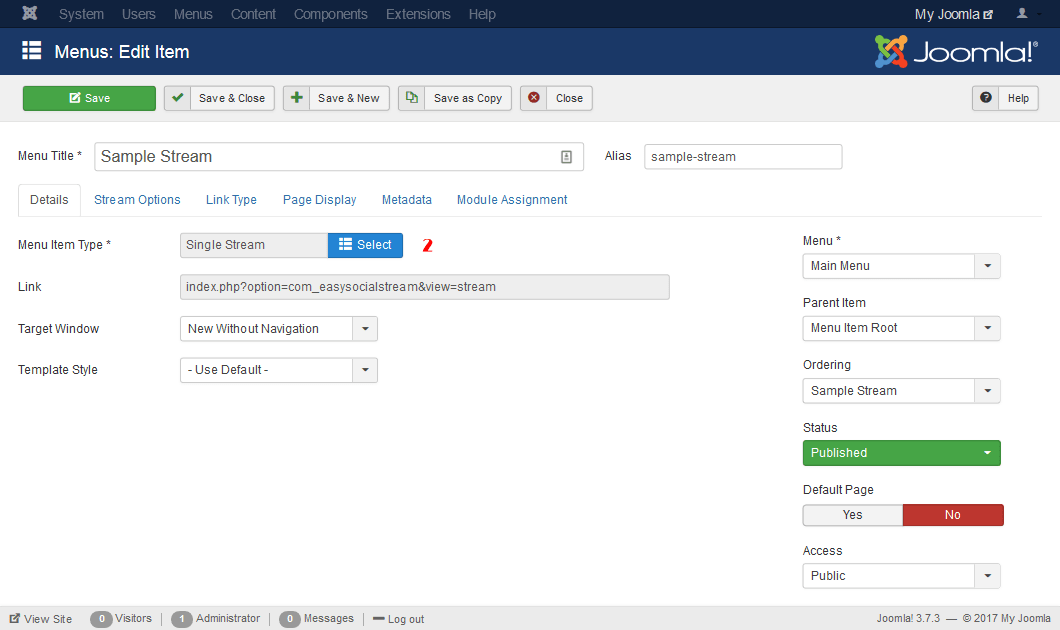This screenshot has height=630, width=1060.
Task: Click the Single Stream menu item type field
Action: (254, 245)
